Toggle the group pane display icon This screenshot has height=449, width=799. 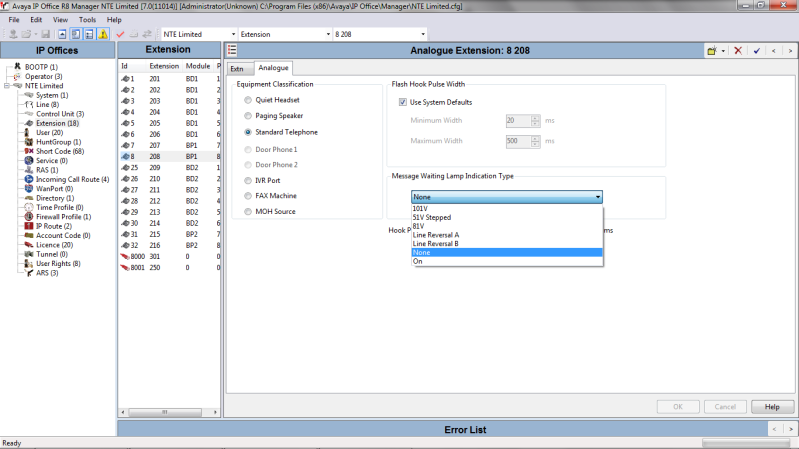(89, 34)
